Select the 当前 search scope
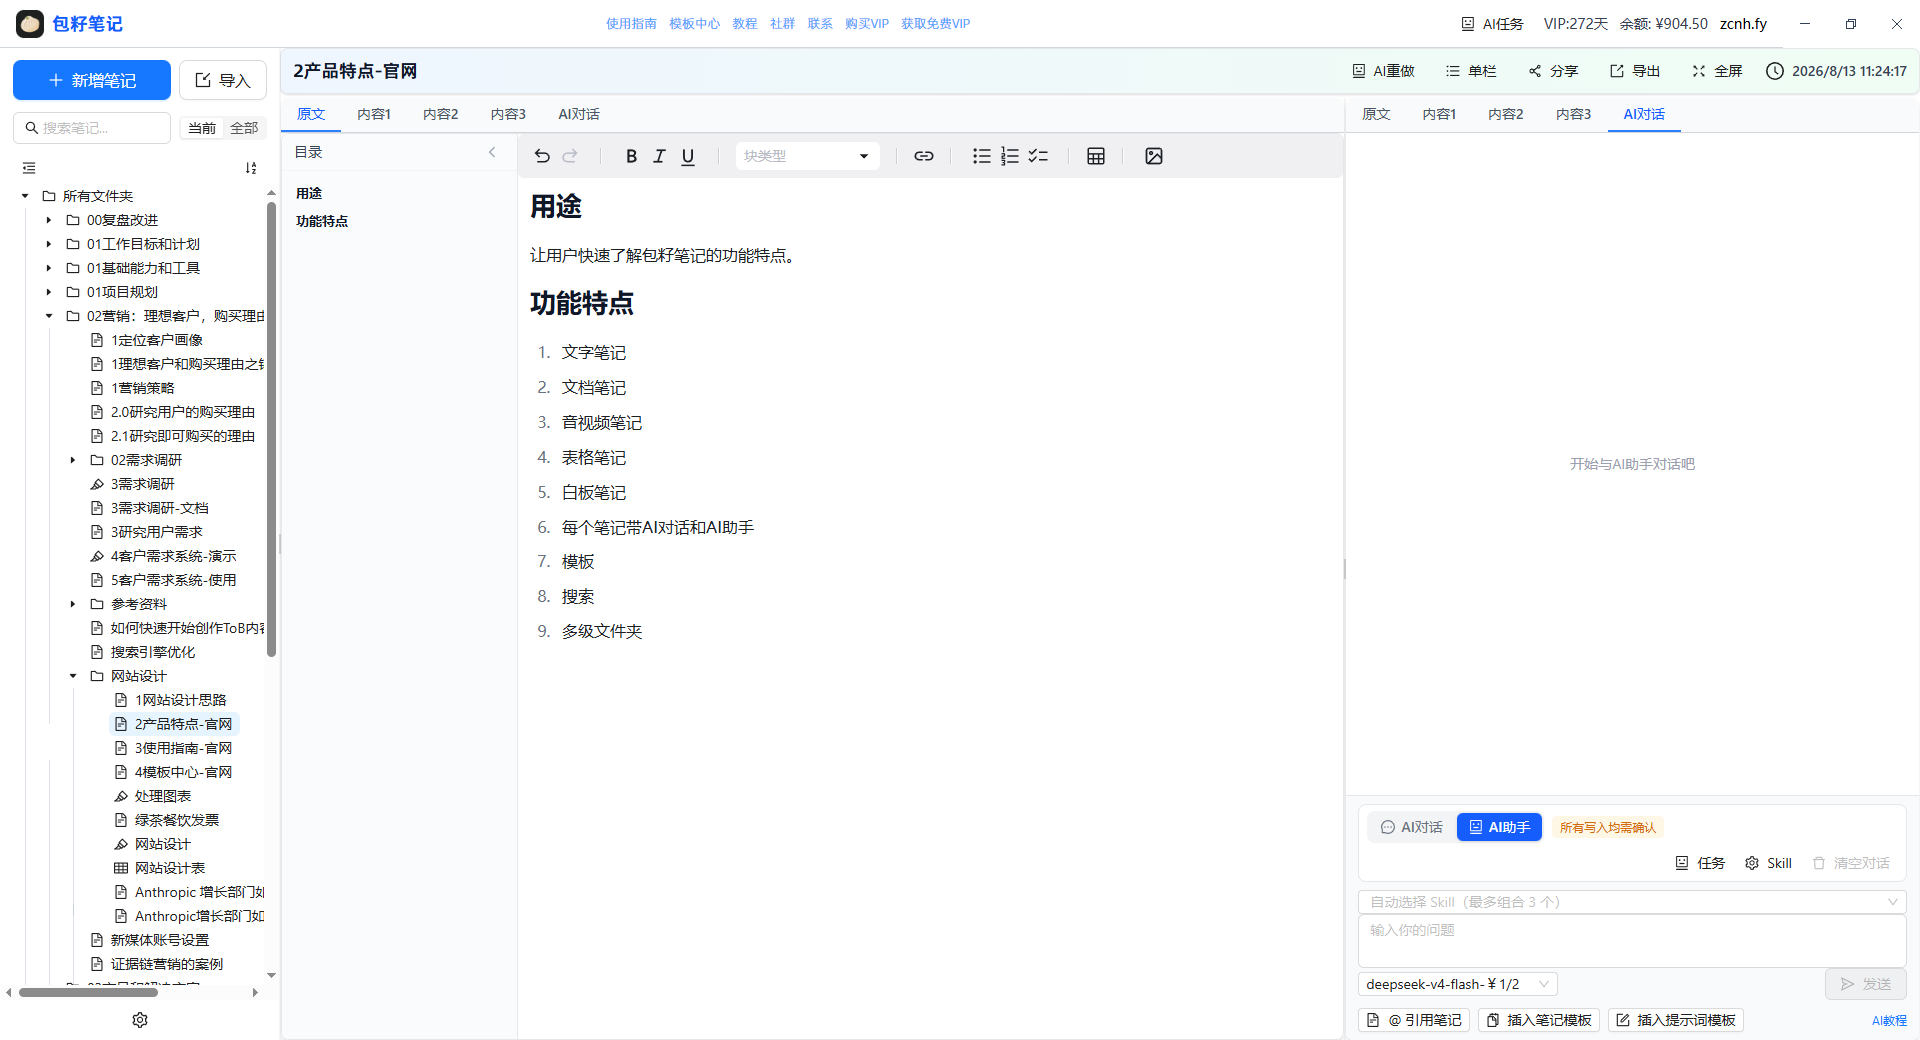 [202, 128]
